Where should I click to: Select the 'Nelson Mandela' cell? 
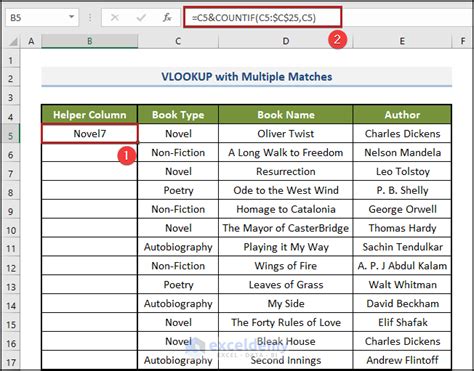click(x=402, y=153)
